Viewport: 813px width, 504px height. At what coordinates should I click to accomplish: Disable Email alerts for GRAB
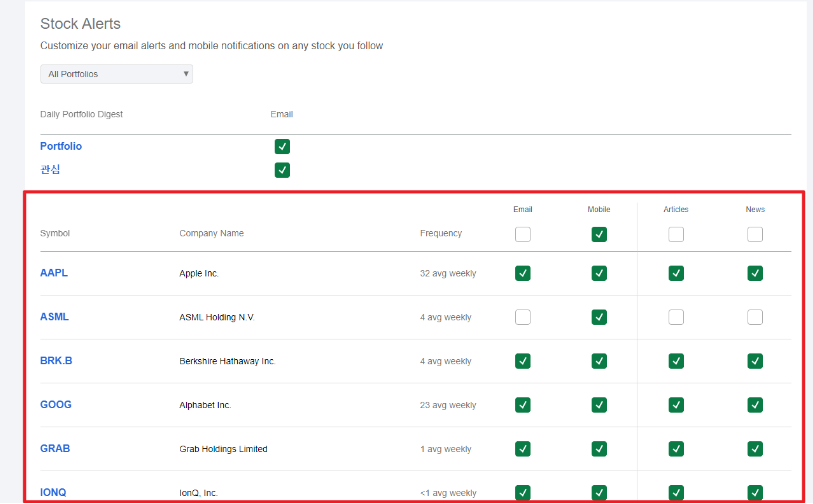[523, 449]
